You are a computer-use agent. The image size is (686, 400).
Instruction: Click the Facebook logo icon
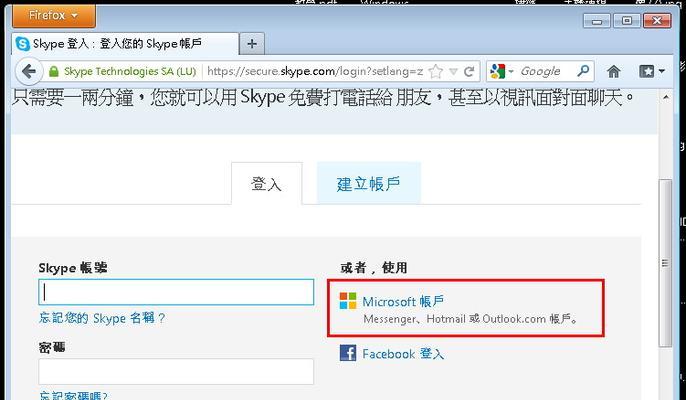click(348, 353)
